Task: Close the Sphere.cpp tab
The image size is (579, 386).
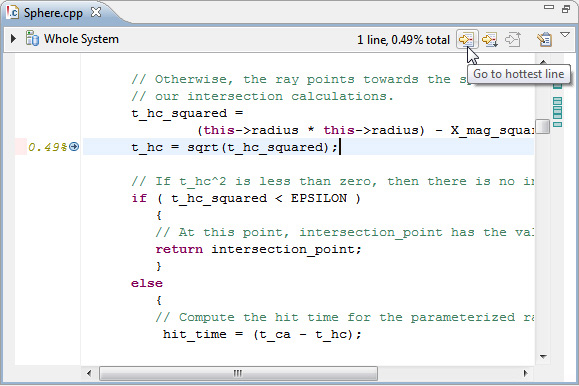Action: (96, 12)
